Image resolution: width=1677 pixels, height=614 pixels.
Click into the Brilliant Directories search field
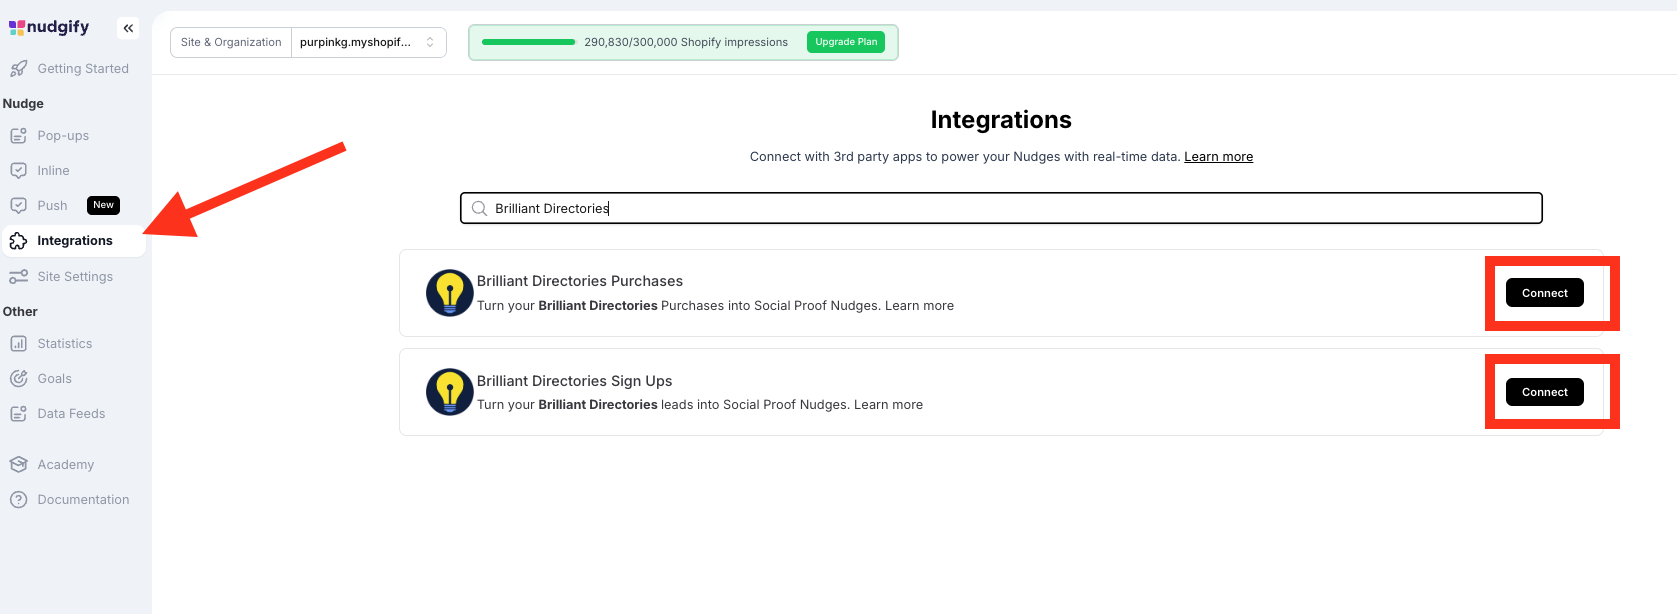point(1001,208)
